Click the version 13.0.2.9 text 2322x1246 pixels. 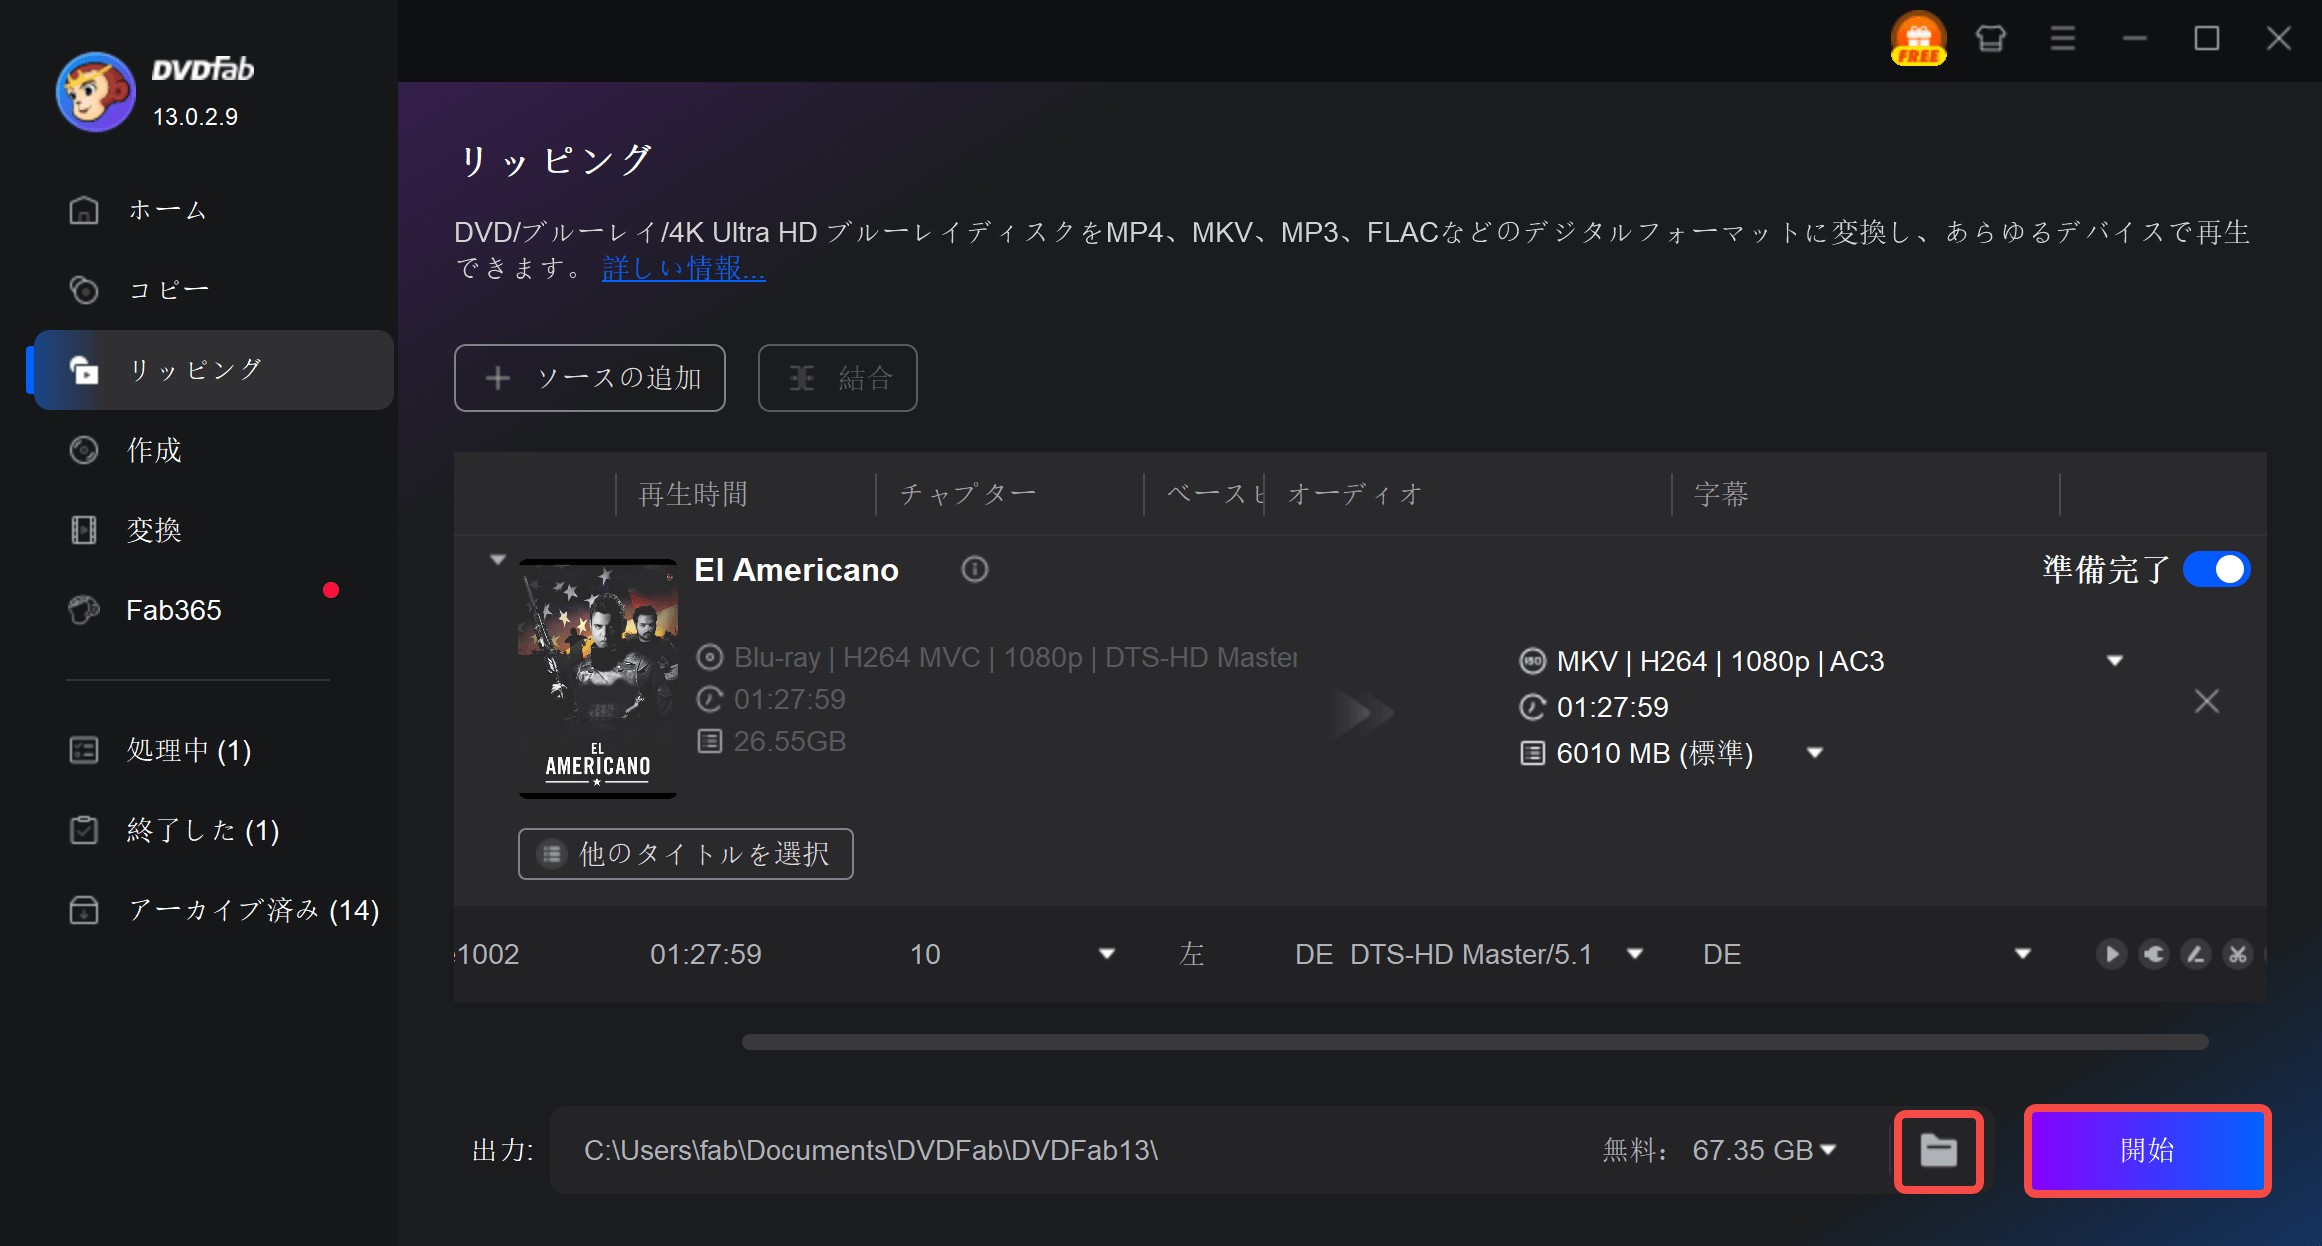pyautogui.click(x=195, y=117)
